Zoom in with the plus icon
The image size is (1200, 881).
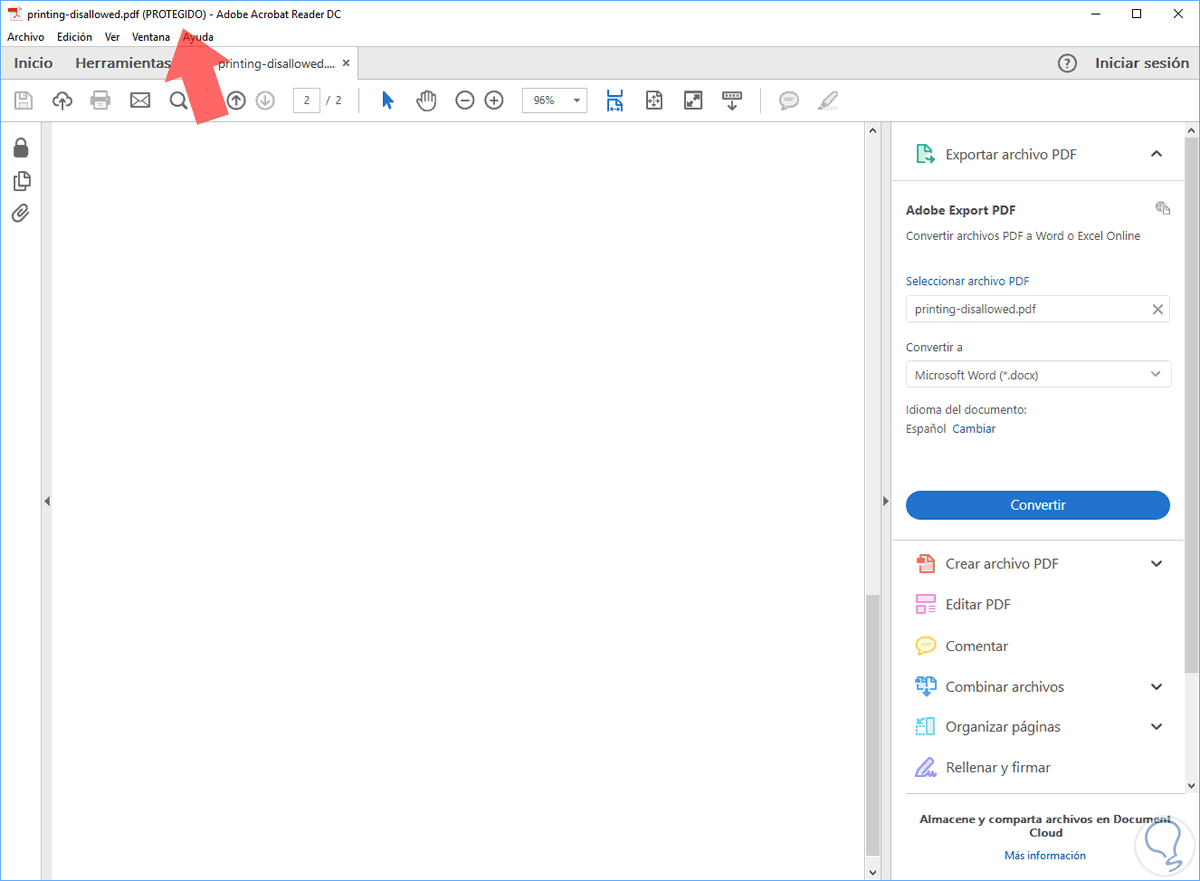coord(494,101)
